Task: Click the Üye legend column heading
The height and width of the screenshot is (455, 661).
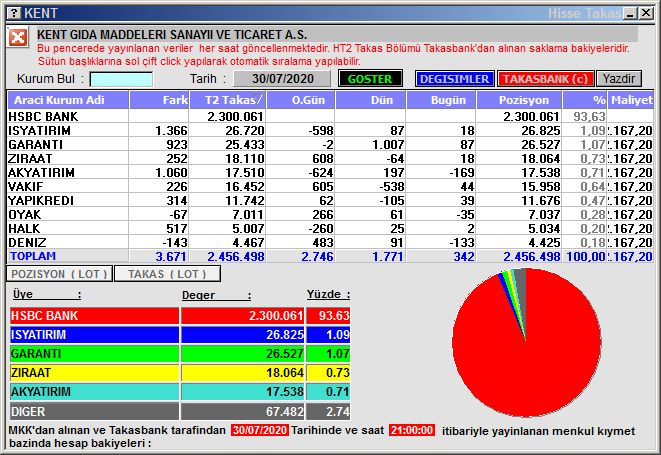Action: pos(46,294)
